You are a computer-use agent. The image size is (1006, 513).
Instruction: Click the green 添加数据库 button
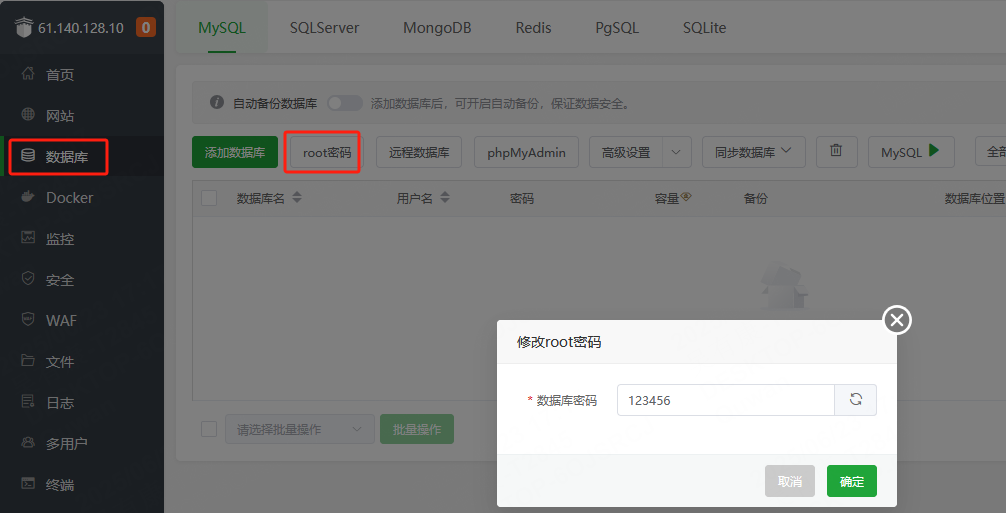[x=235, y=152]
